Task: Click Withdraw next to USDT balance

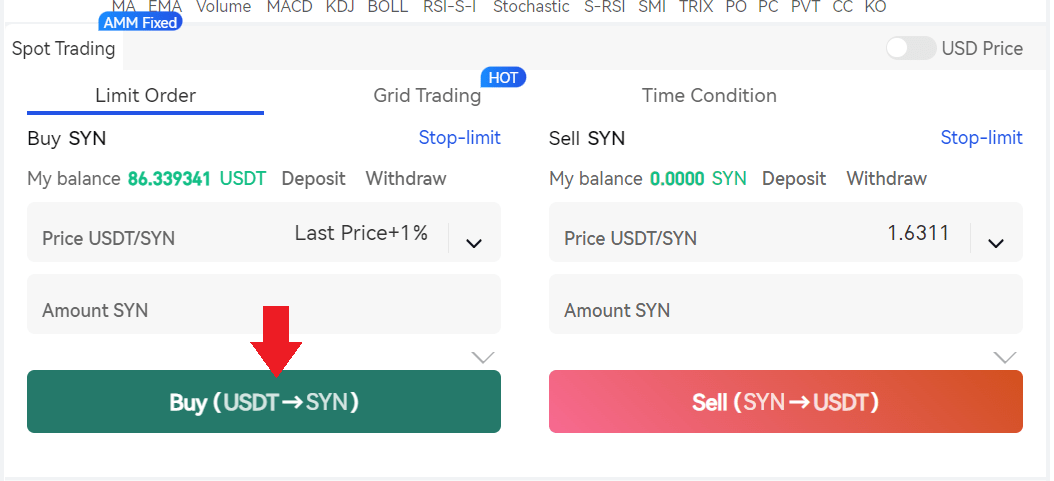Action: coord(406,179)
